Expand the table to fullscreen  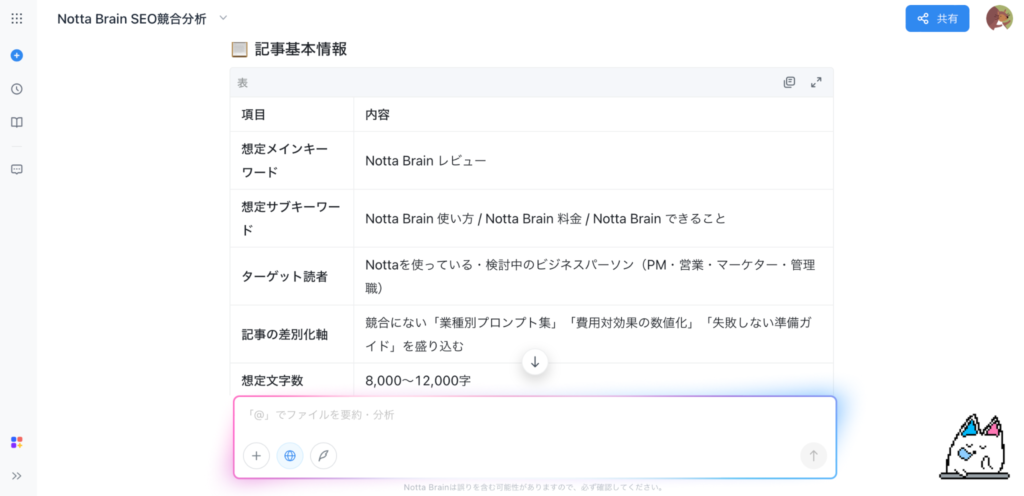point(816,82)
